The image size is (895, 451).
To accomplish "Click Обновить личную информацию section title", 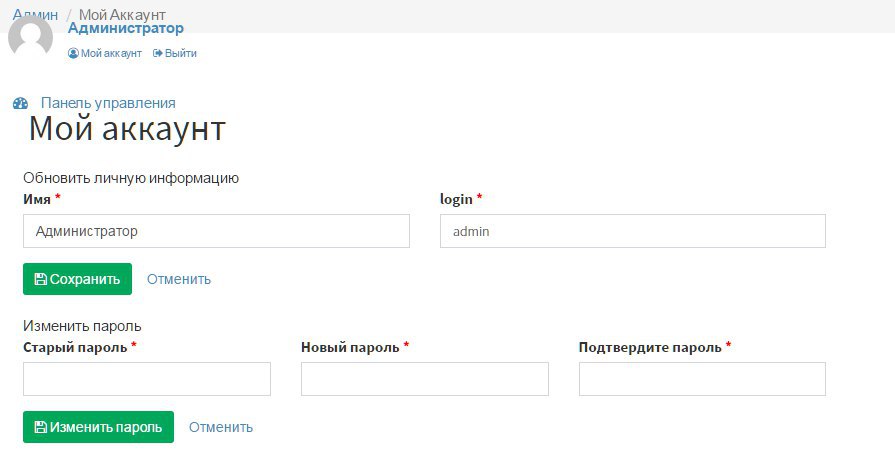I will pyautogui.click(x=131, y=178).
